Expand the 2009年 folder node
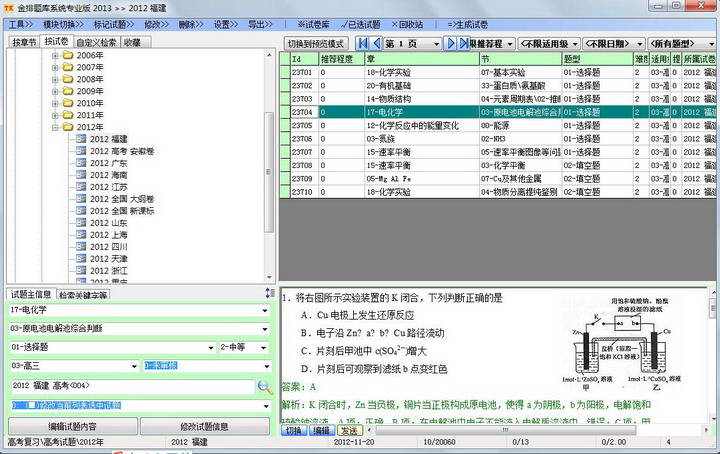This screenshot has height=454, width=720. (55, 91)
